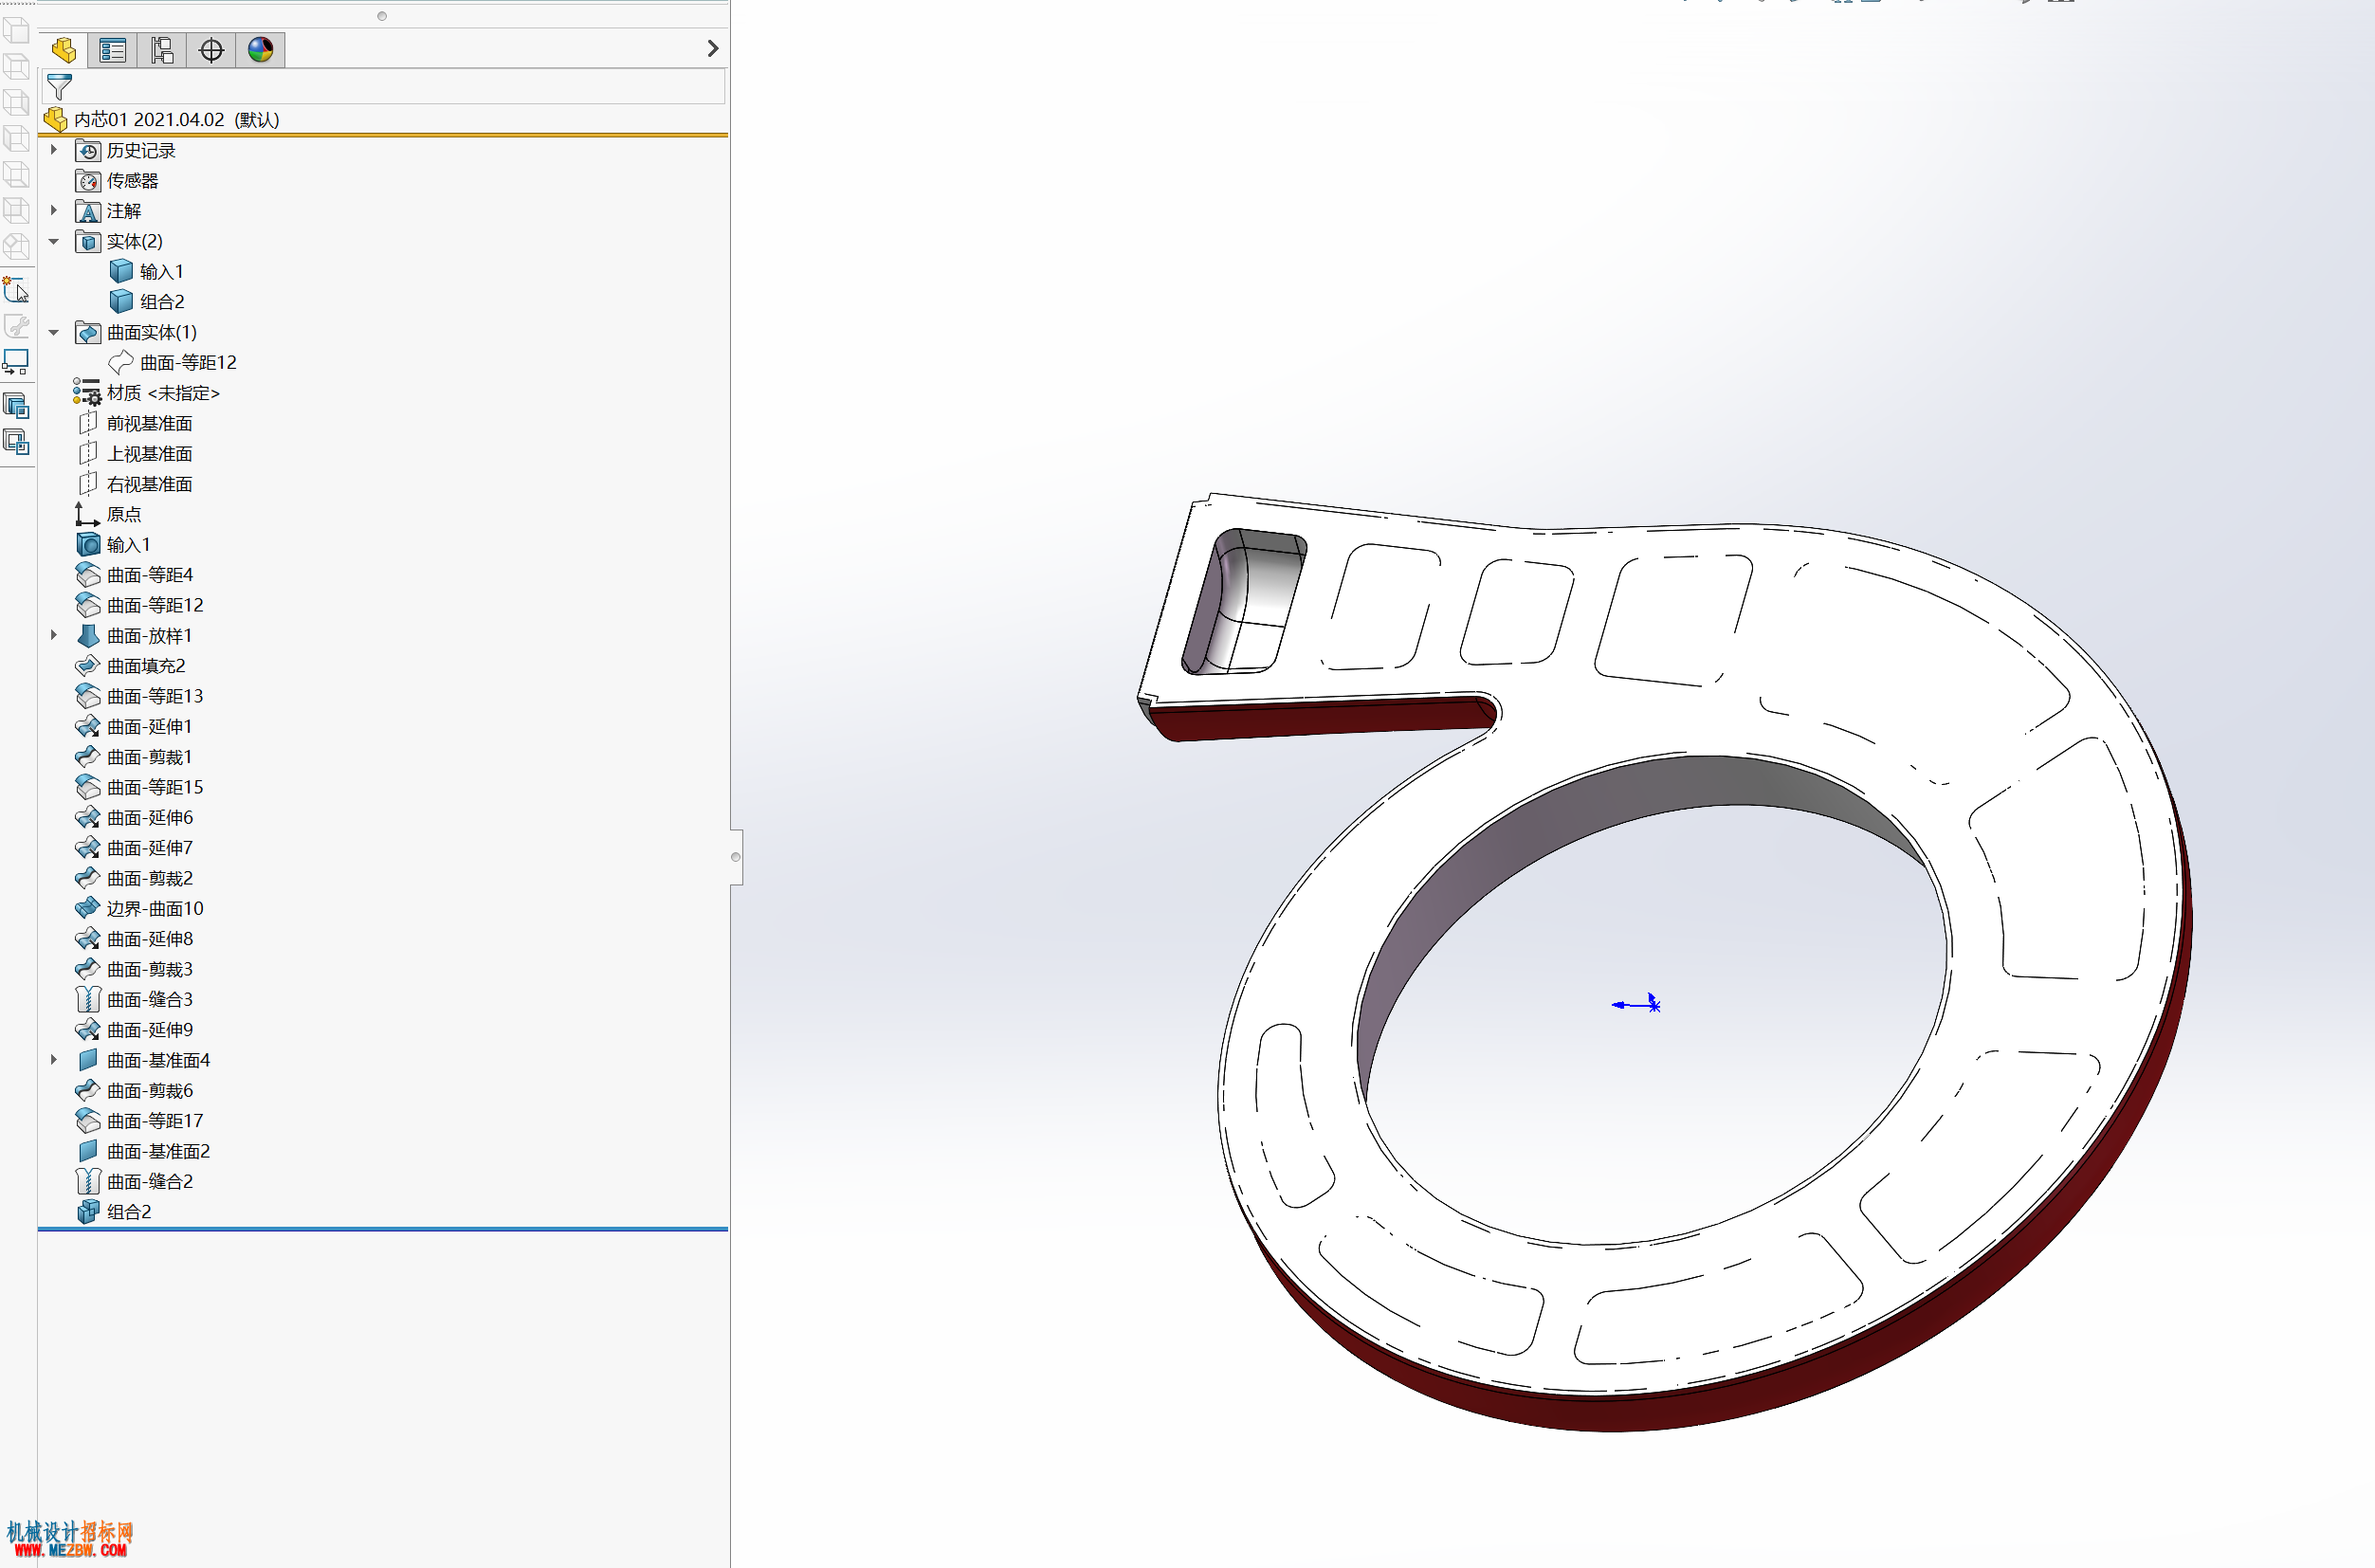This screenshot has height=1568, width=2375.
Task: Select the 组合2 solid body under 实体
Action: [x=147, y=302]
